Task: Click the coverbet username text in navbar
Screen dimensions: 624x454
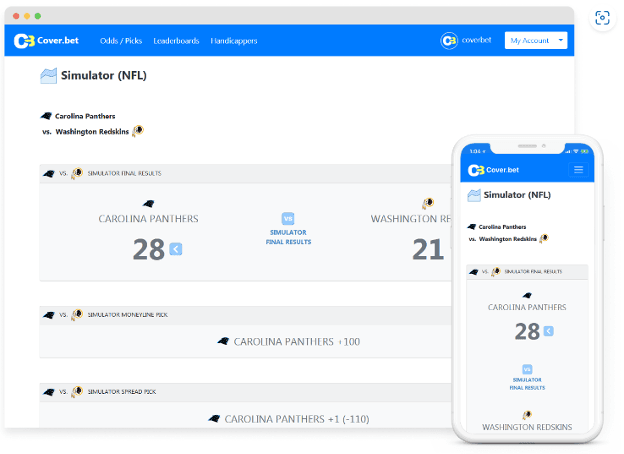Action: tap(476, 40)
